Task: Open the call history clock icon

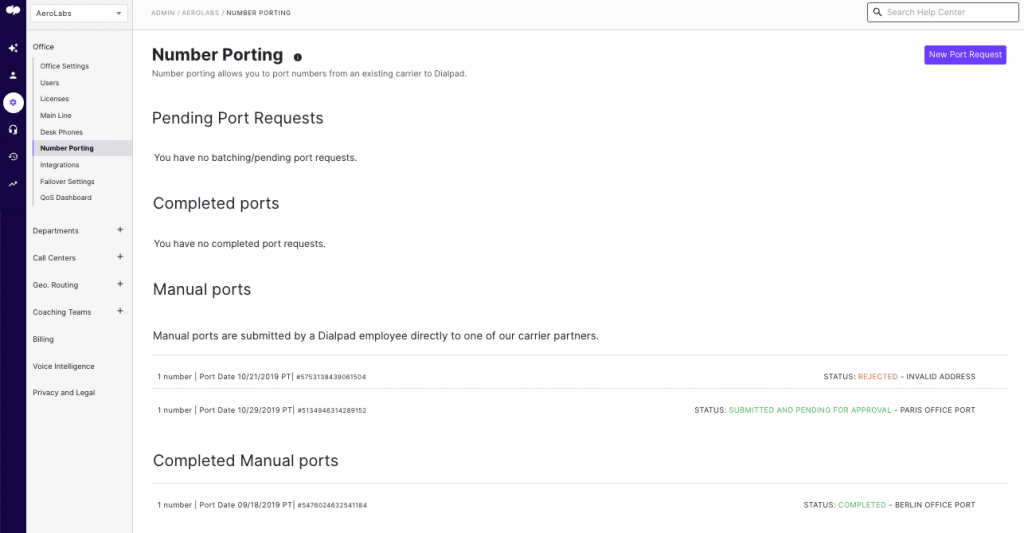Action: (x=13, y=156)
